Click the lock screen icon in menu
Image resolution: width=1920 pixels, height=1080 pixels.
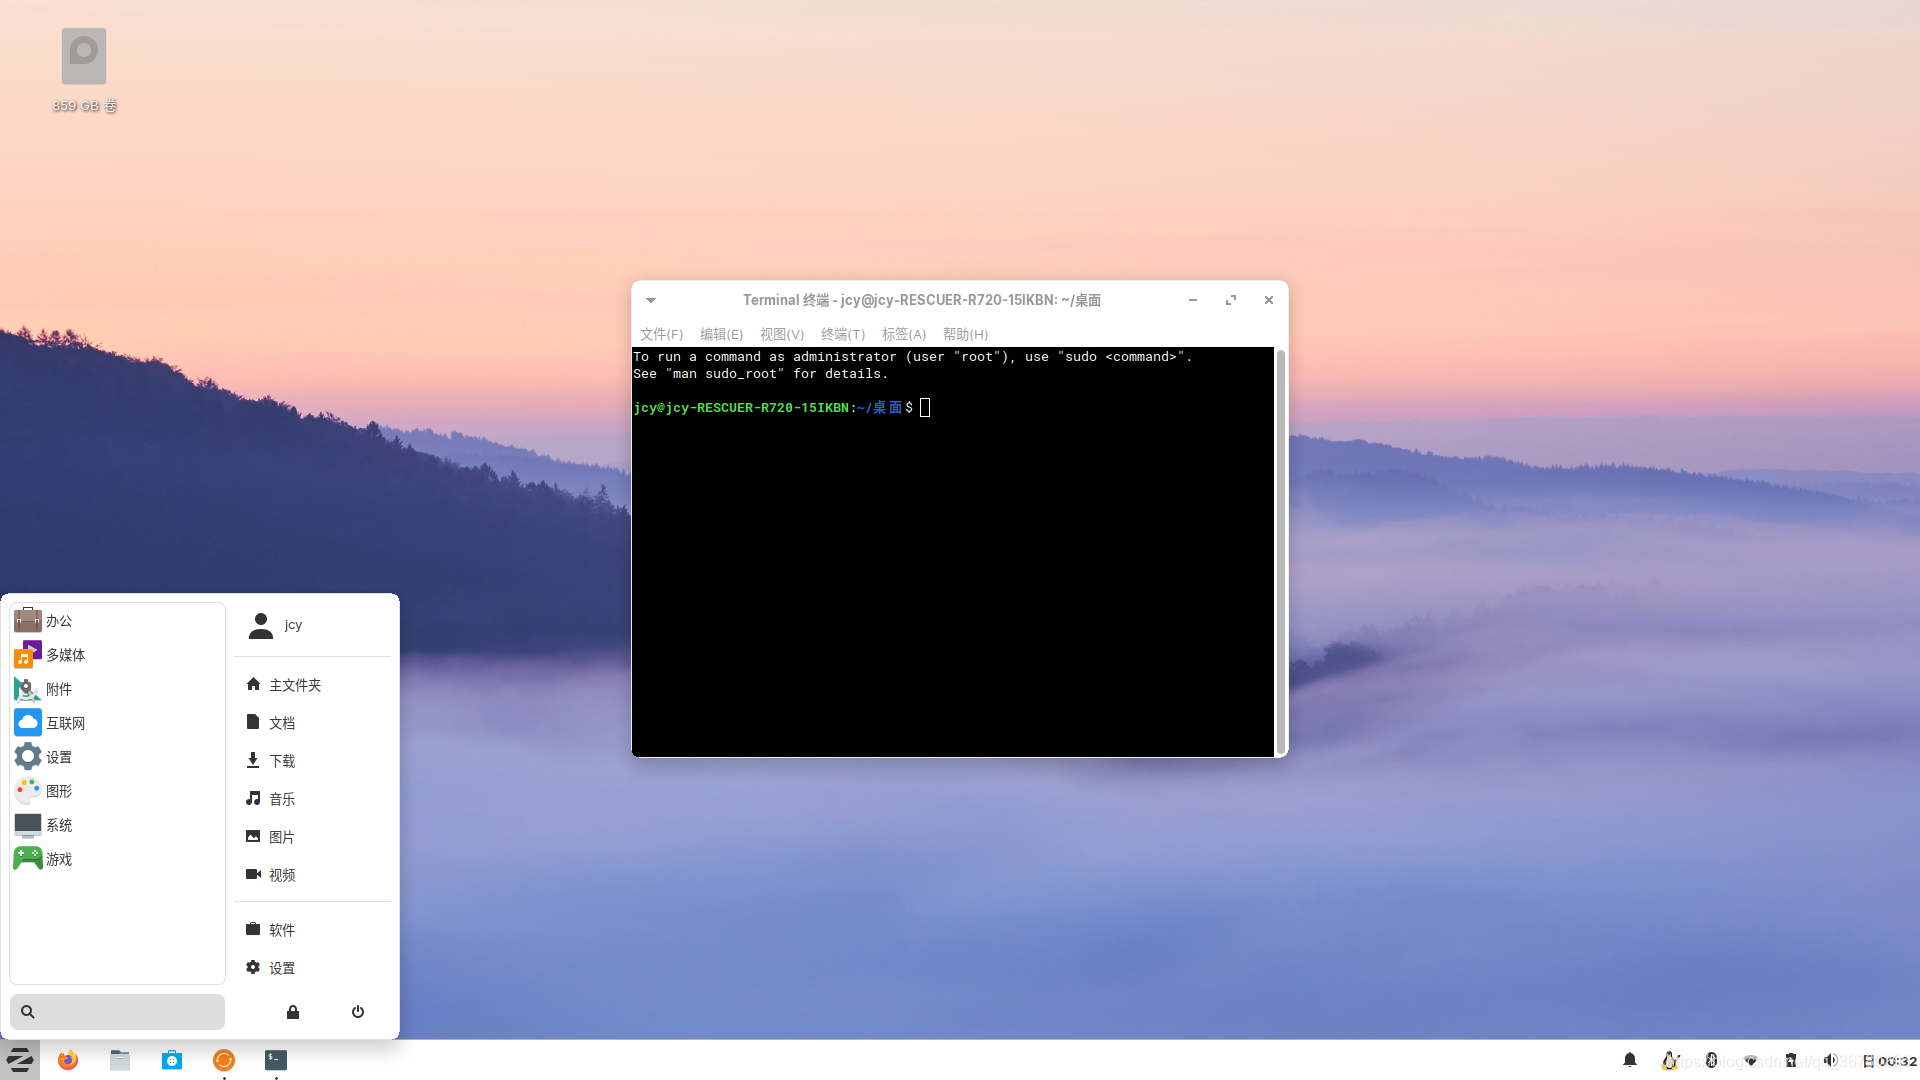(x=293, y=1012)
